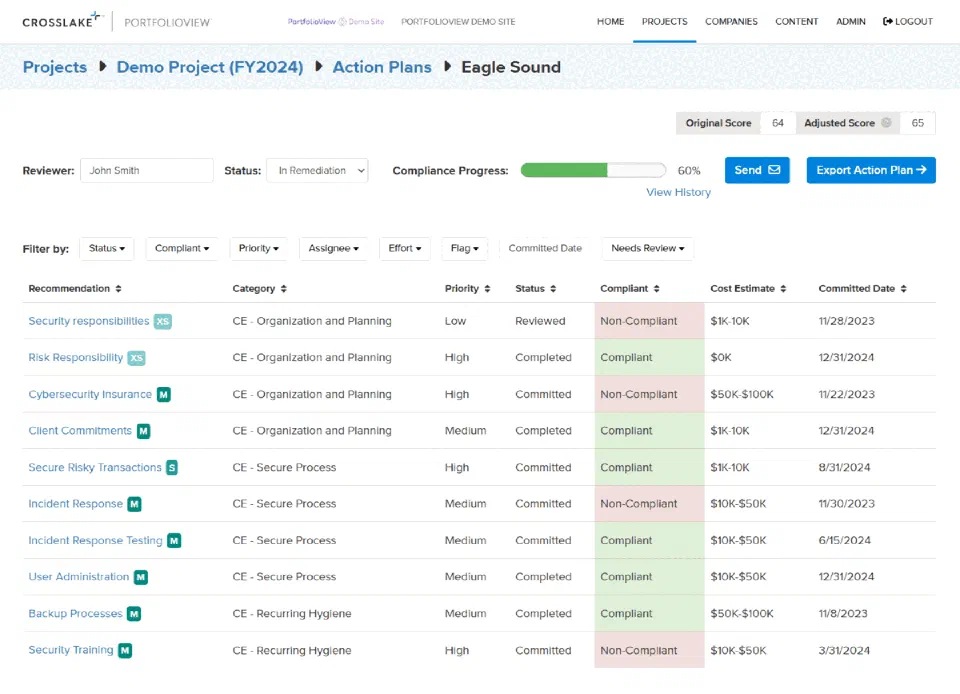Click the Compliance Progress bar
The height and width of the screenshot is (694, 960).
[593, 171]
